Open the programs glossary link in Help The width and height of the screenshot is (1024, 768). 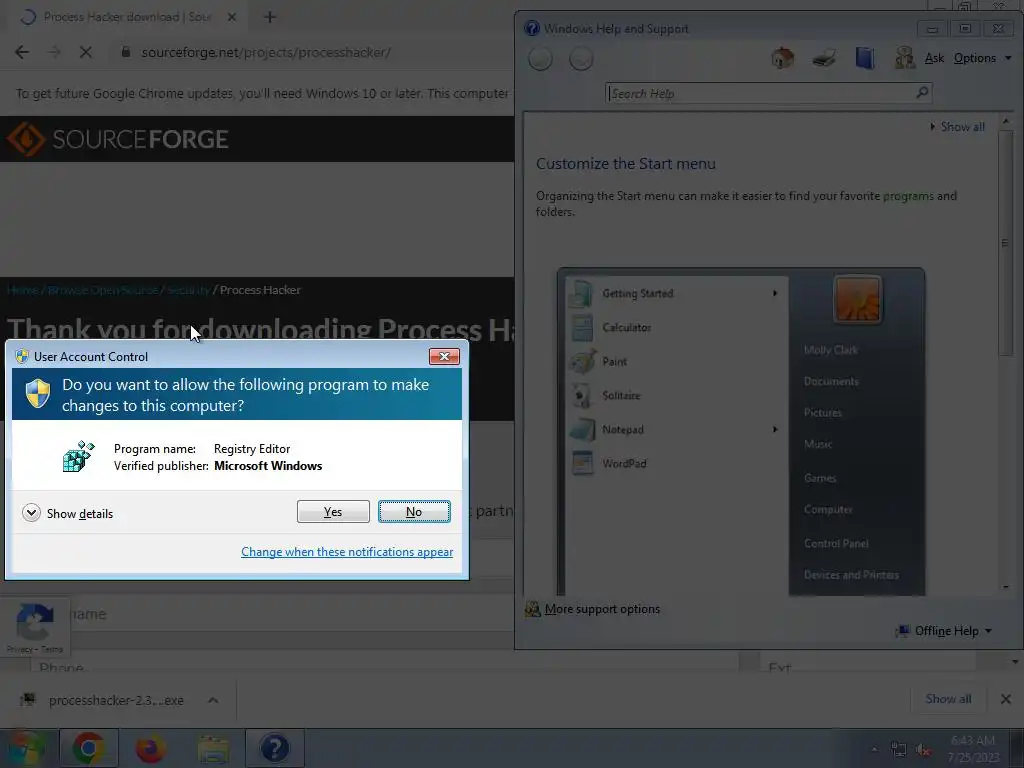pos(908,196)
